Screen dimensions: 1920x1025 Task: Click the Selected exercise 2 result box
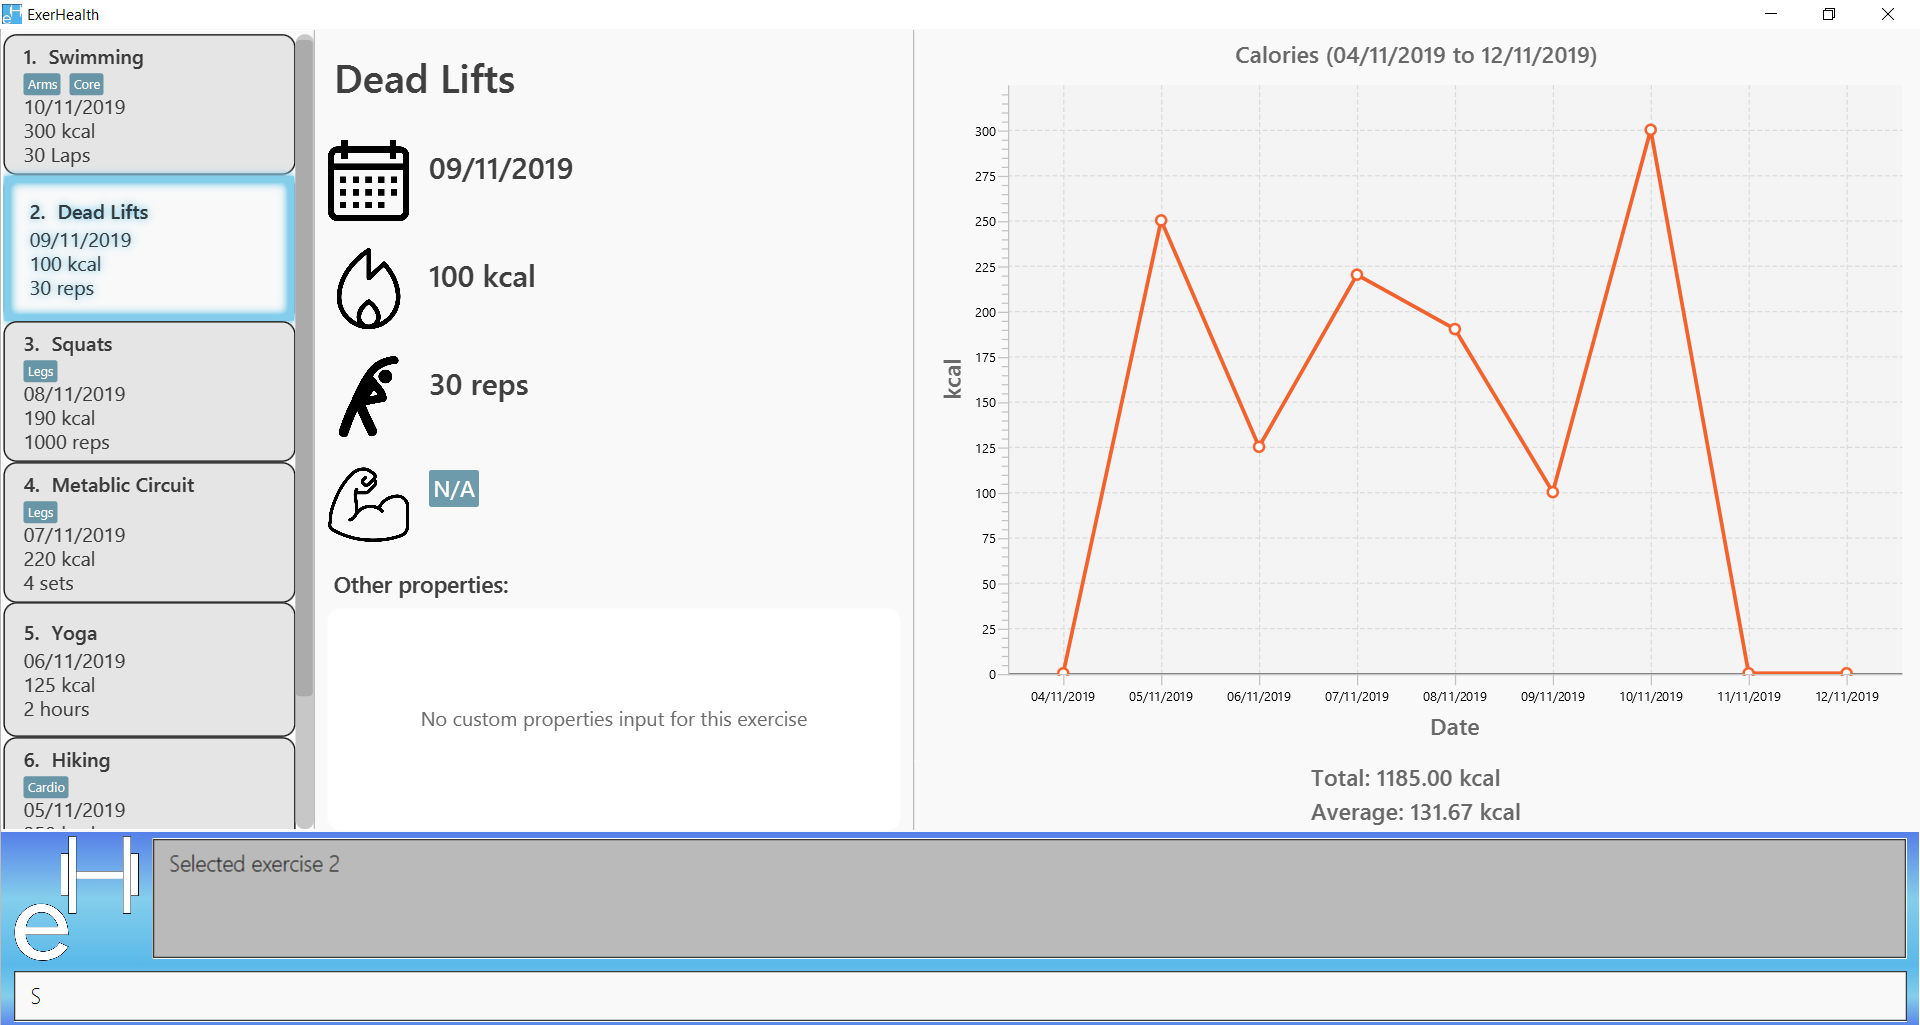tap(1029, 898)
